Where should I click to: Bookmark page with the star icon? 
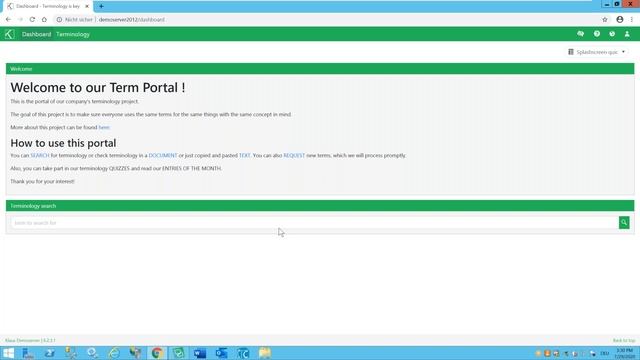[604, 20]
